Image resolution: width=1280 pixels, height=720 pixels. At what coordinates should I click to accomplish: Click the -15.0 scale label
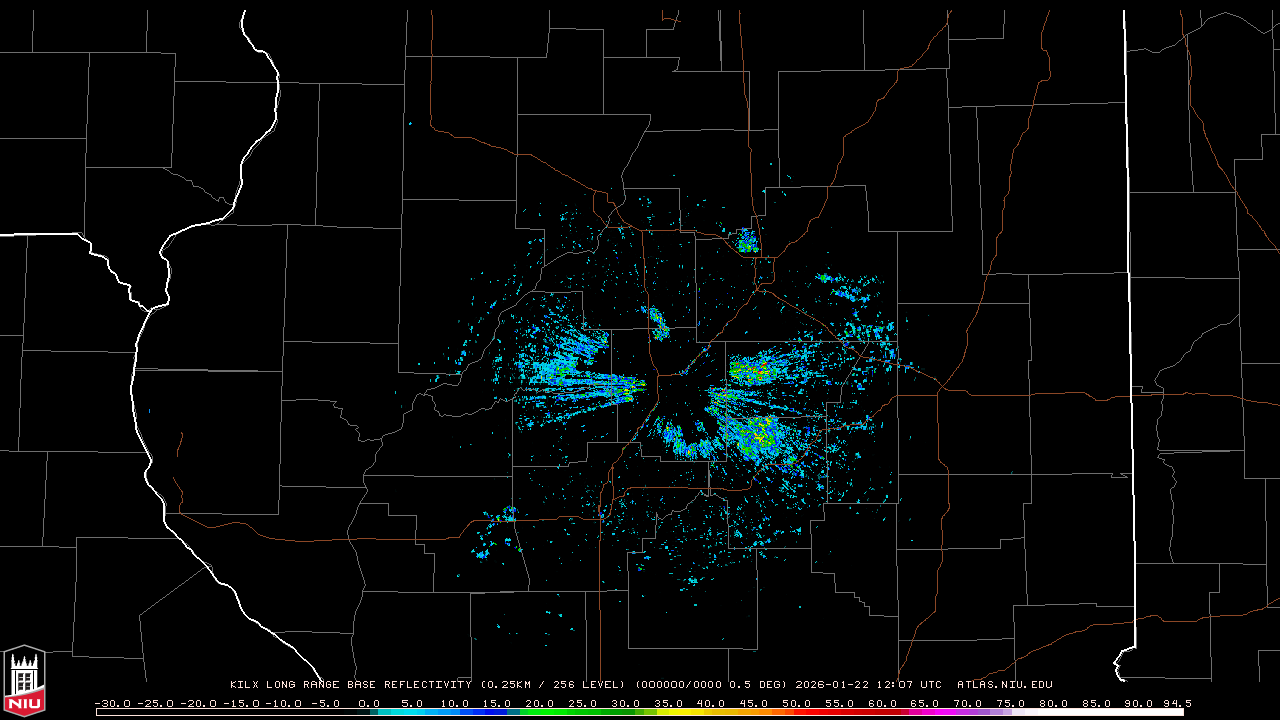241,704
